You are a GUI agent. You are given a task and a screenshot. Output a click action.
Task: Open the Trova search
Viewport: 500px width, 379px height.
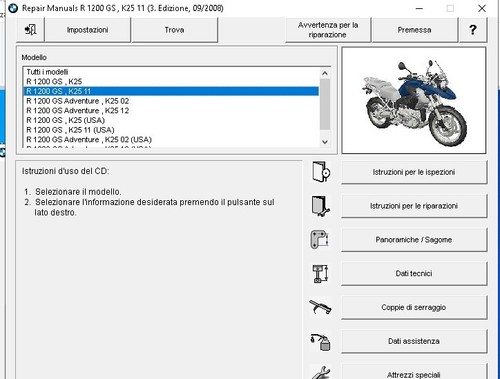pos(174,30)
